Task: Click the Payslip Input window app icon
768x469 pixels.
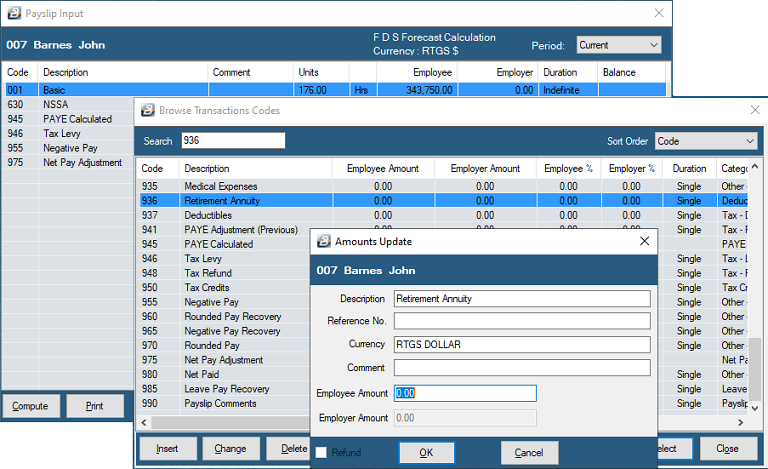Action: click(14, 13)
